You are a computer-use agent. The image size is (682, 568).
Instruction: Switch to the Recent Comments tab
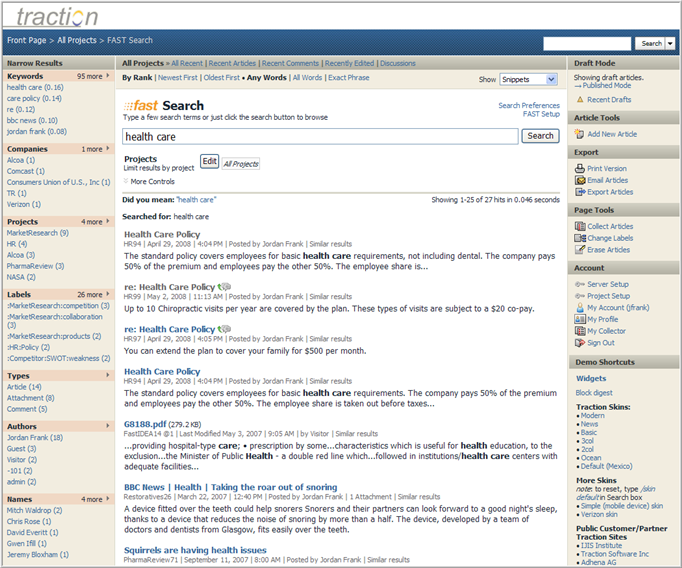(x=290, y=63)
